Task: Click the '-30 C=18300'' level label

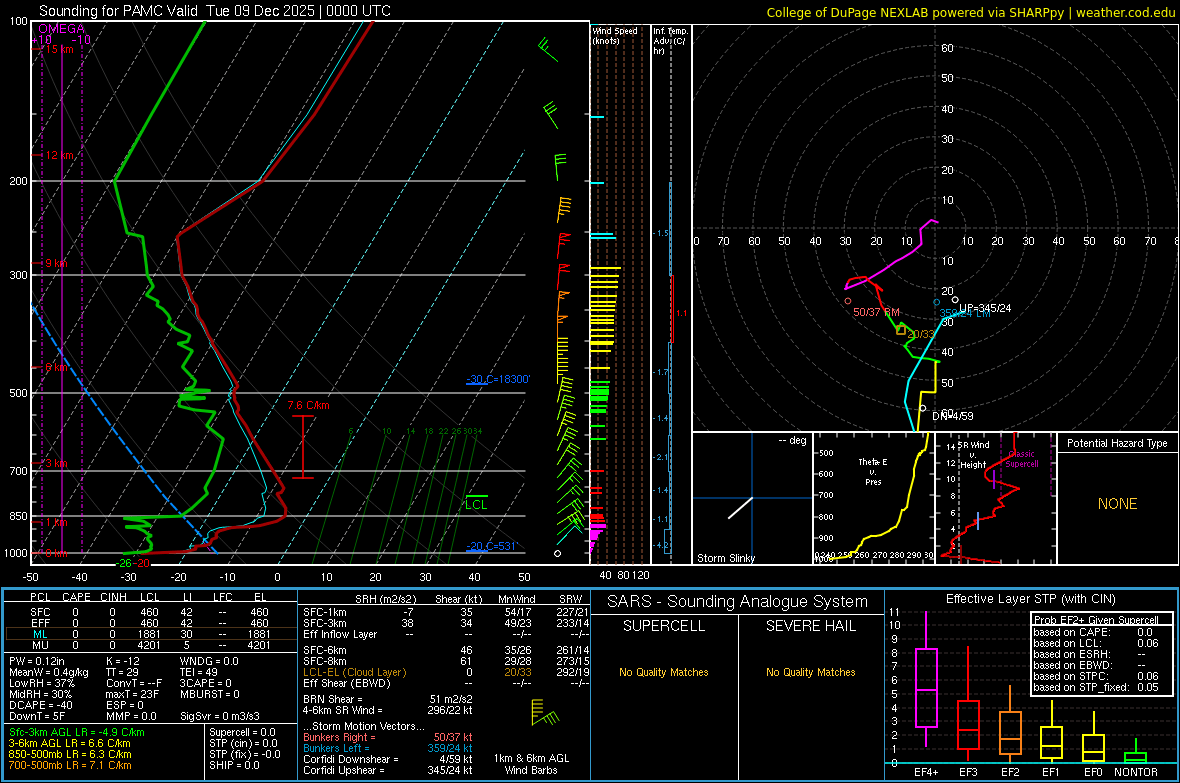Action: coord(498,379)
